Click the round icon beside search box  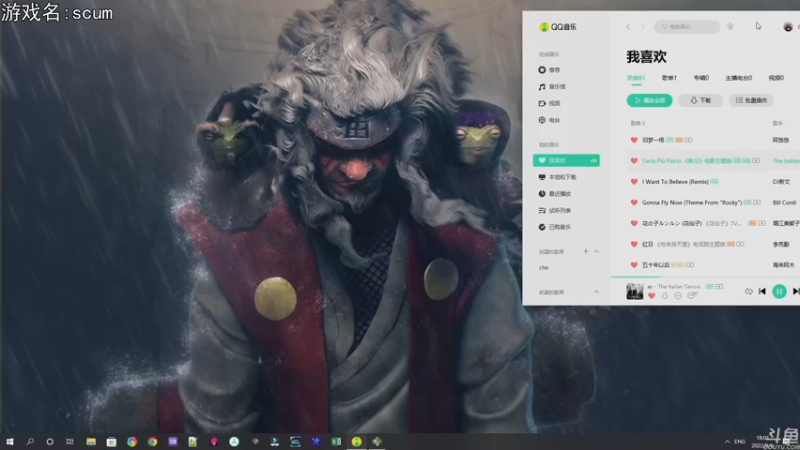tap(730, 27)
